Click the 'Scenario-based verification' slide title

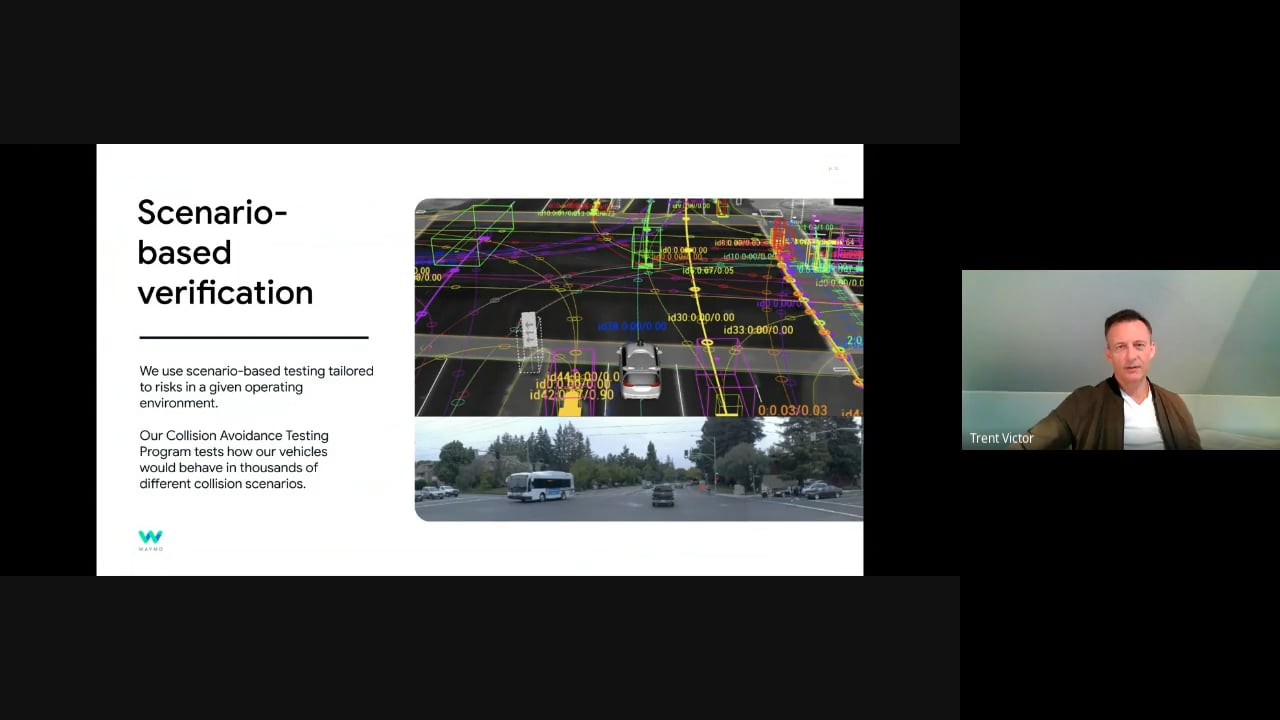[225, 252]
